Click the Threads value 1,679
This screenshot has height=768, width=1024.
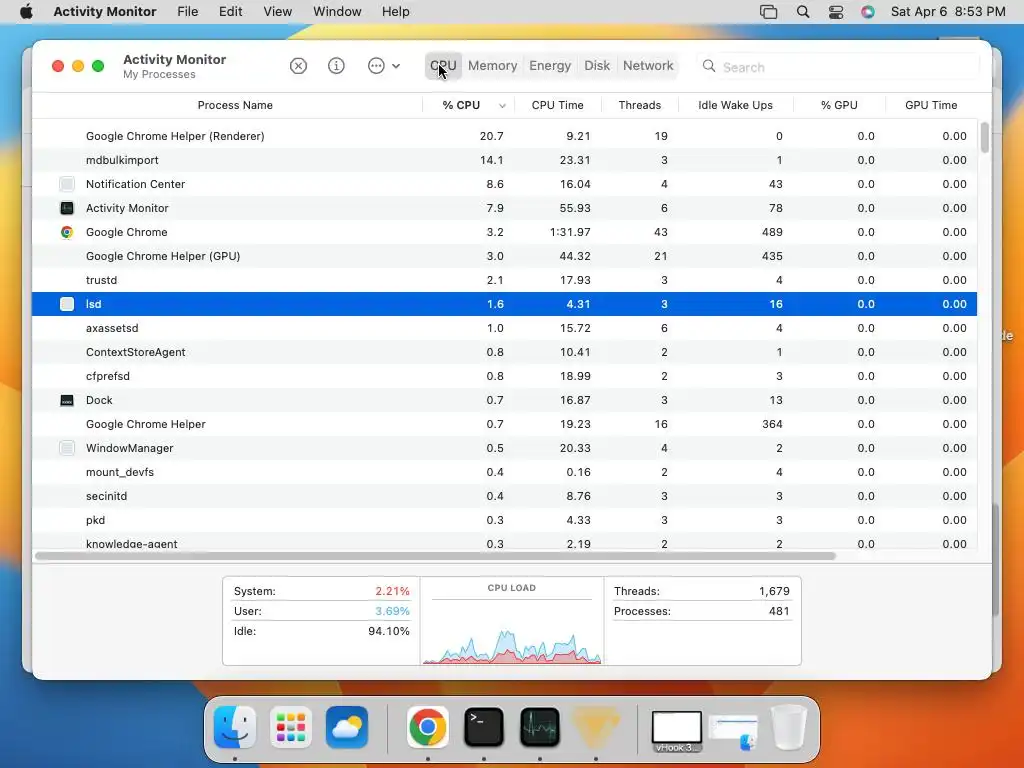click(x=774, y=591)
